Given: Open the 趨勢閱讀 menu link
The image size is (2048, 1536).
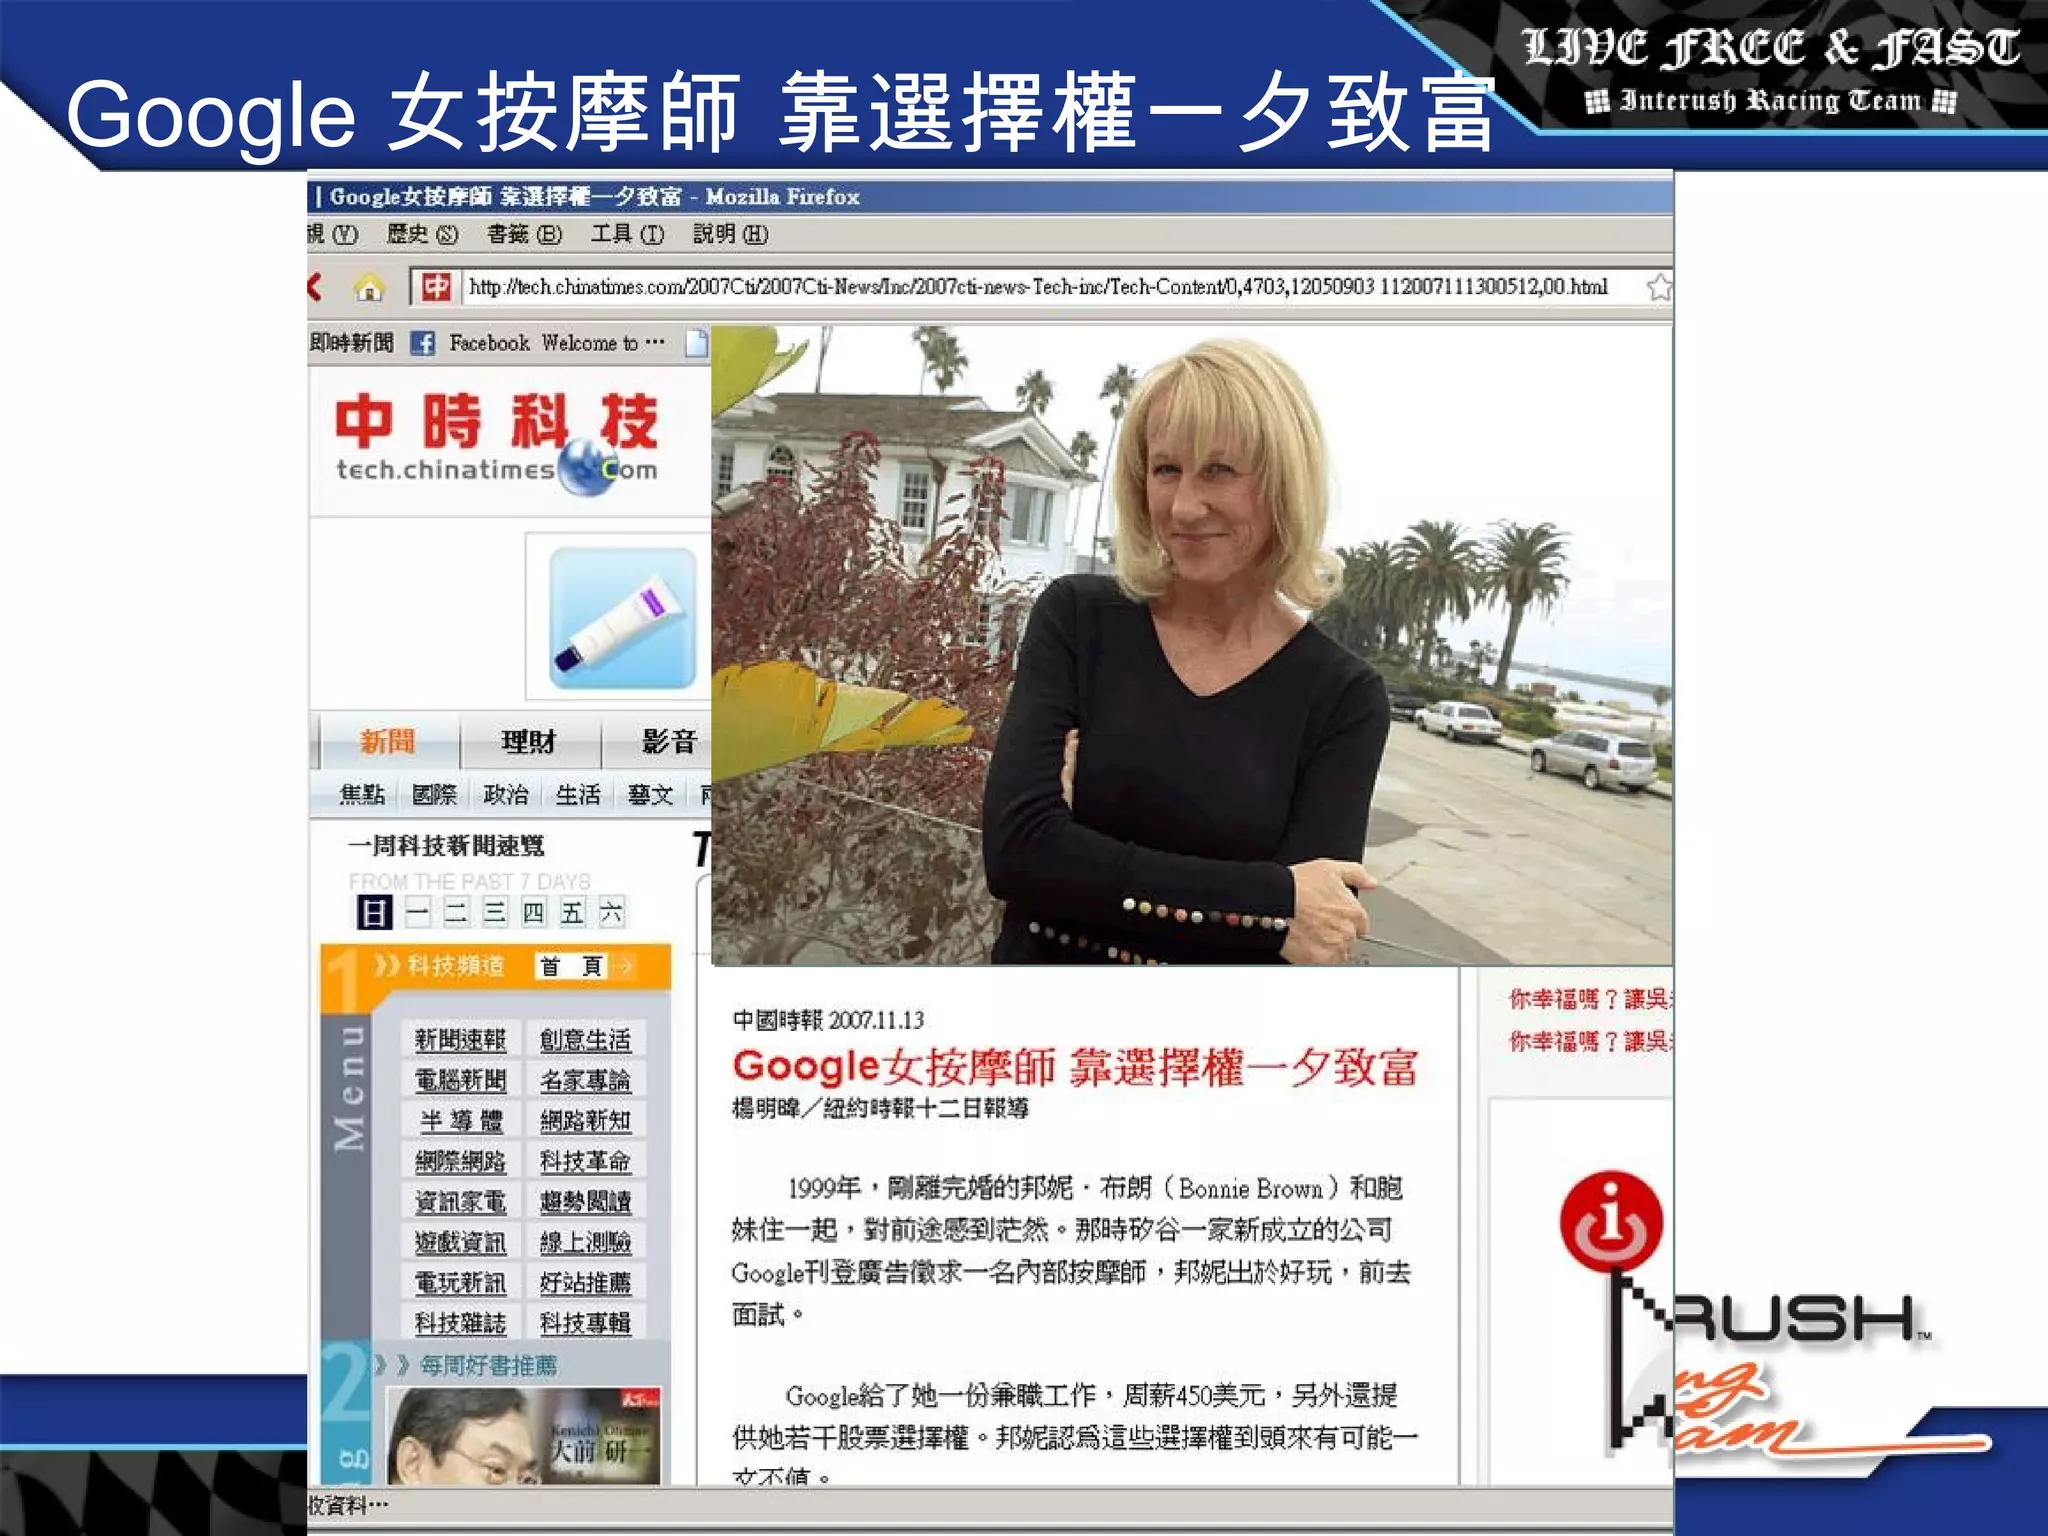Looking at the screenshot, I should click(x=585, y=1202).
